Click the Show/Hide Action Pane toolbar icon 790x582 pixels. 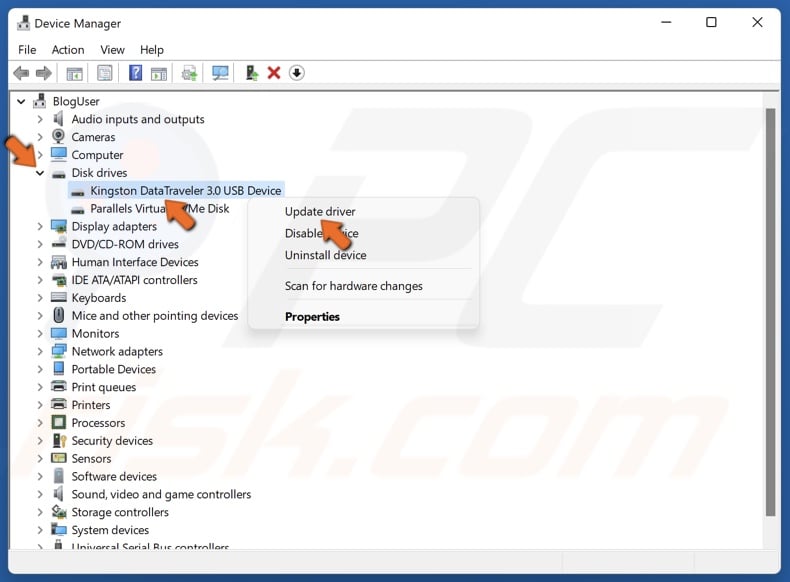159,74
